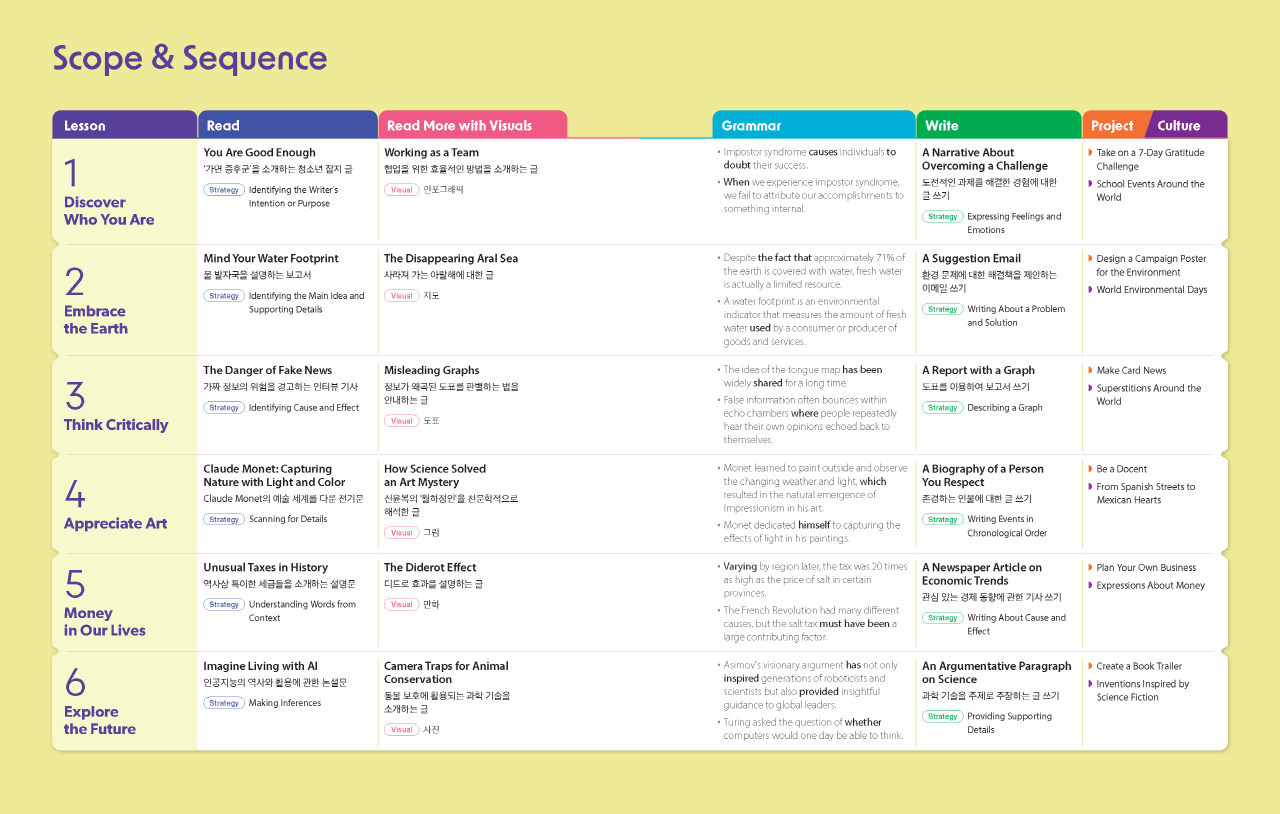Click the Visual badge under "Misleading Graphs"
Screen dimensions: 1280x814
(401, 421)
